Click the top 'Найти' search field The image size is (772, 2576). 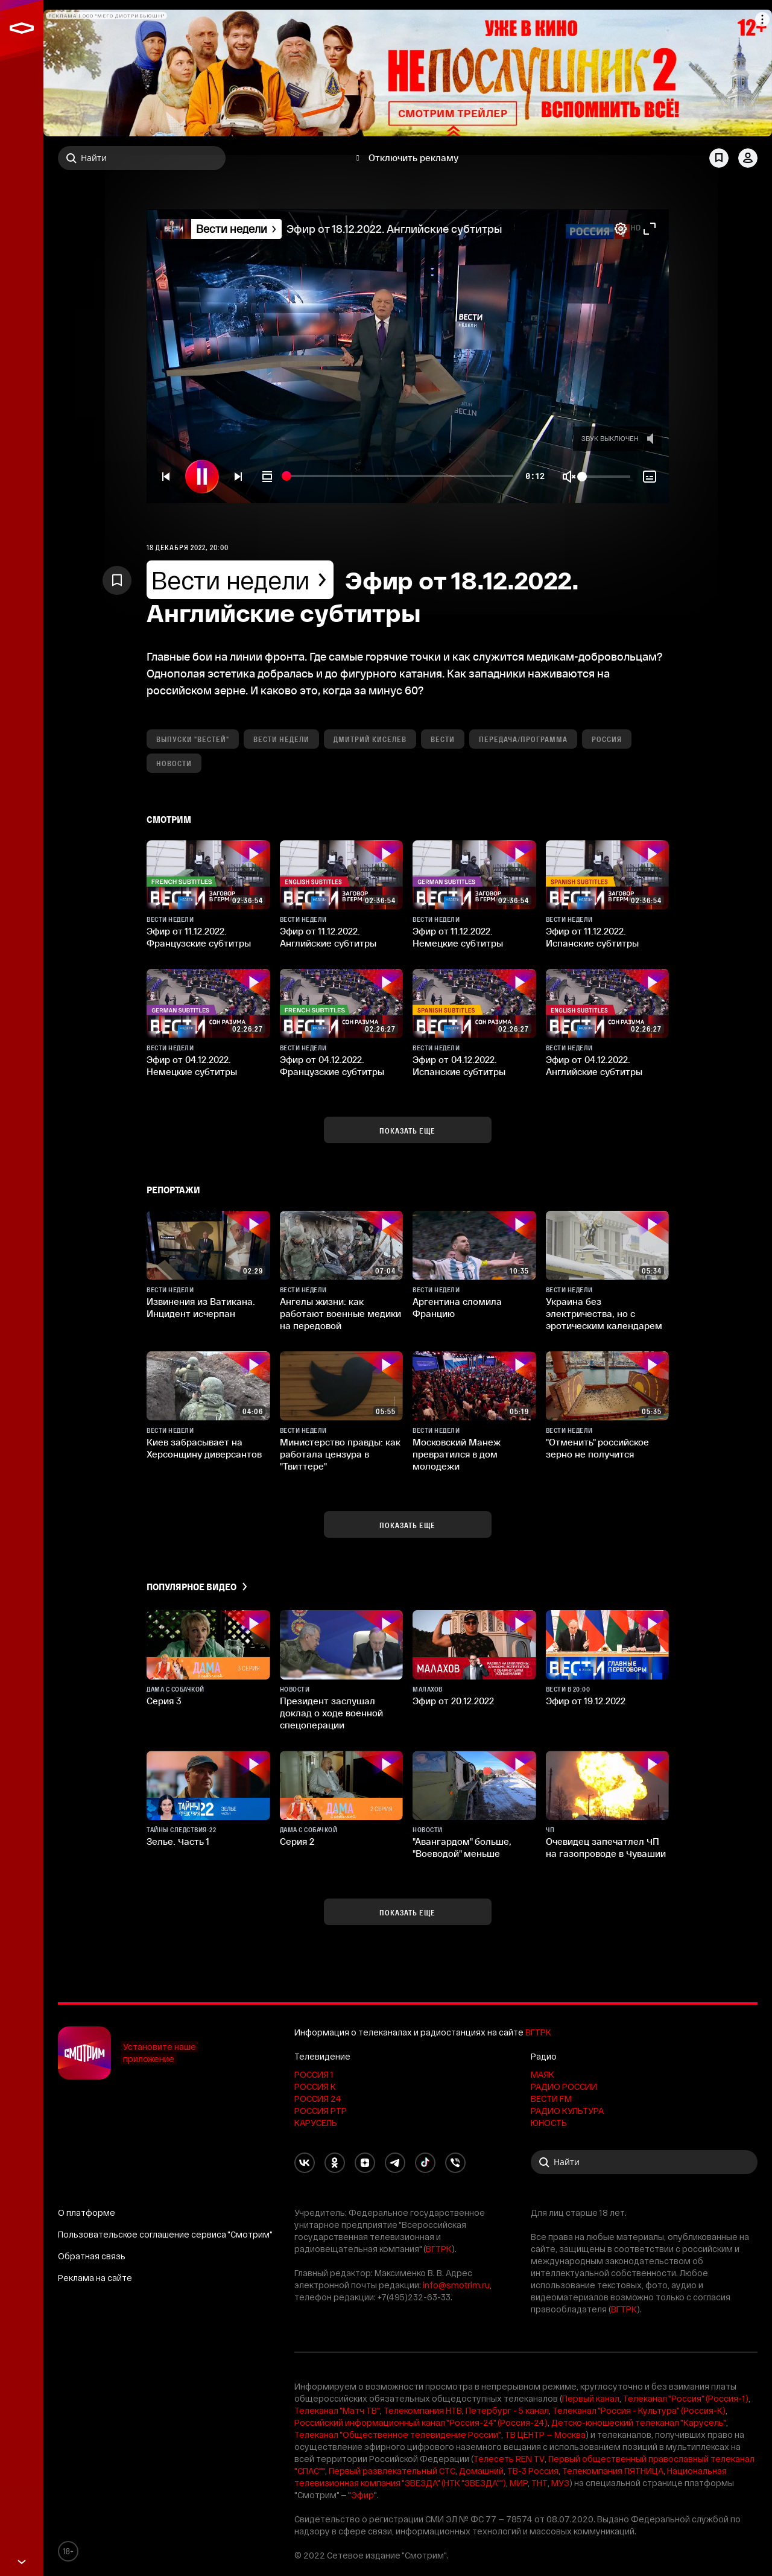(141, 158)
